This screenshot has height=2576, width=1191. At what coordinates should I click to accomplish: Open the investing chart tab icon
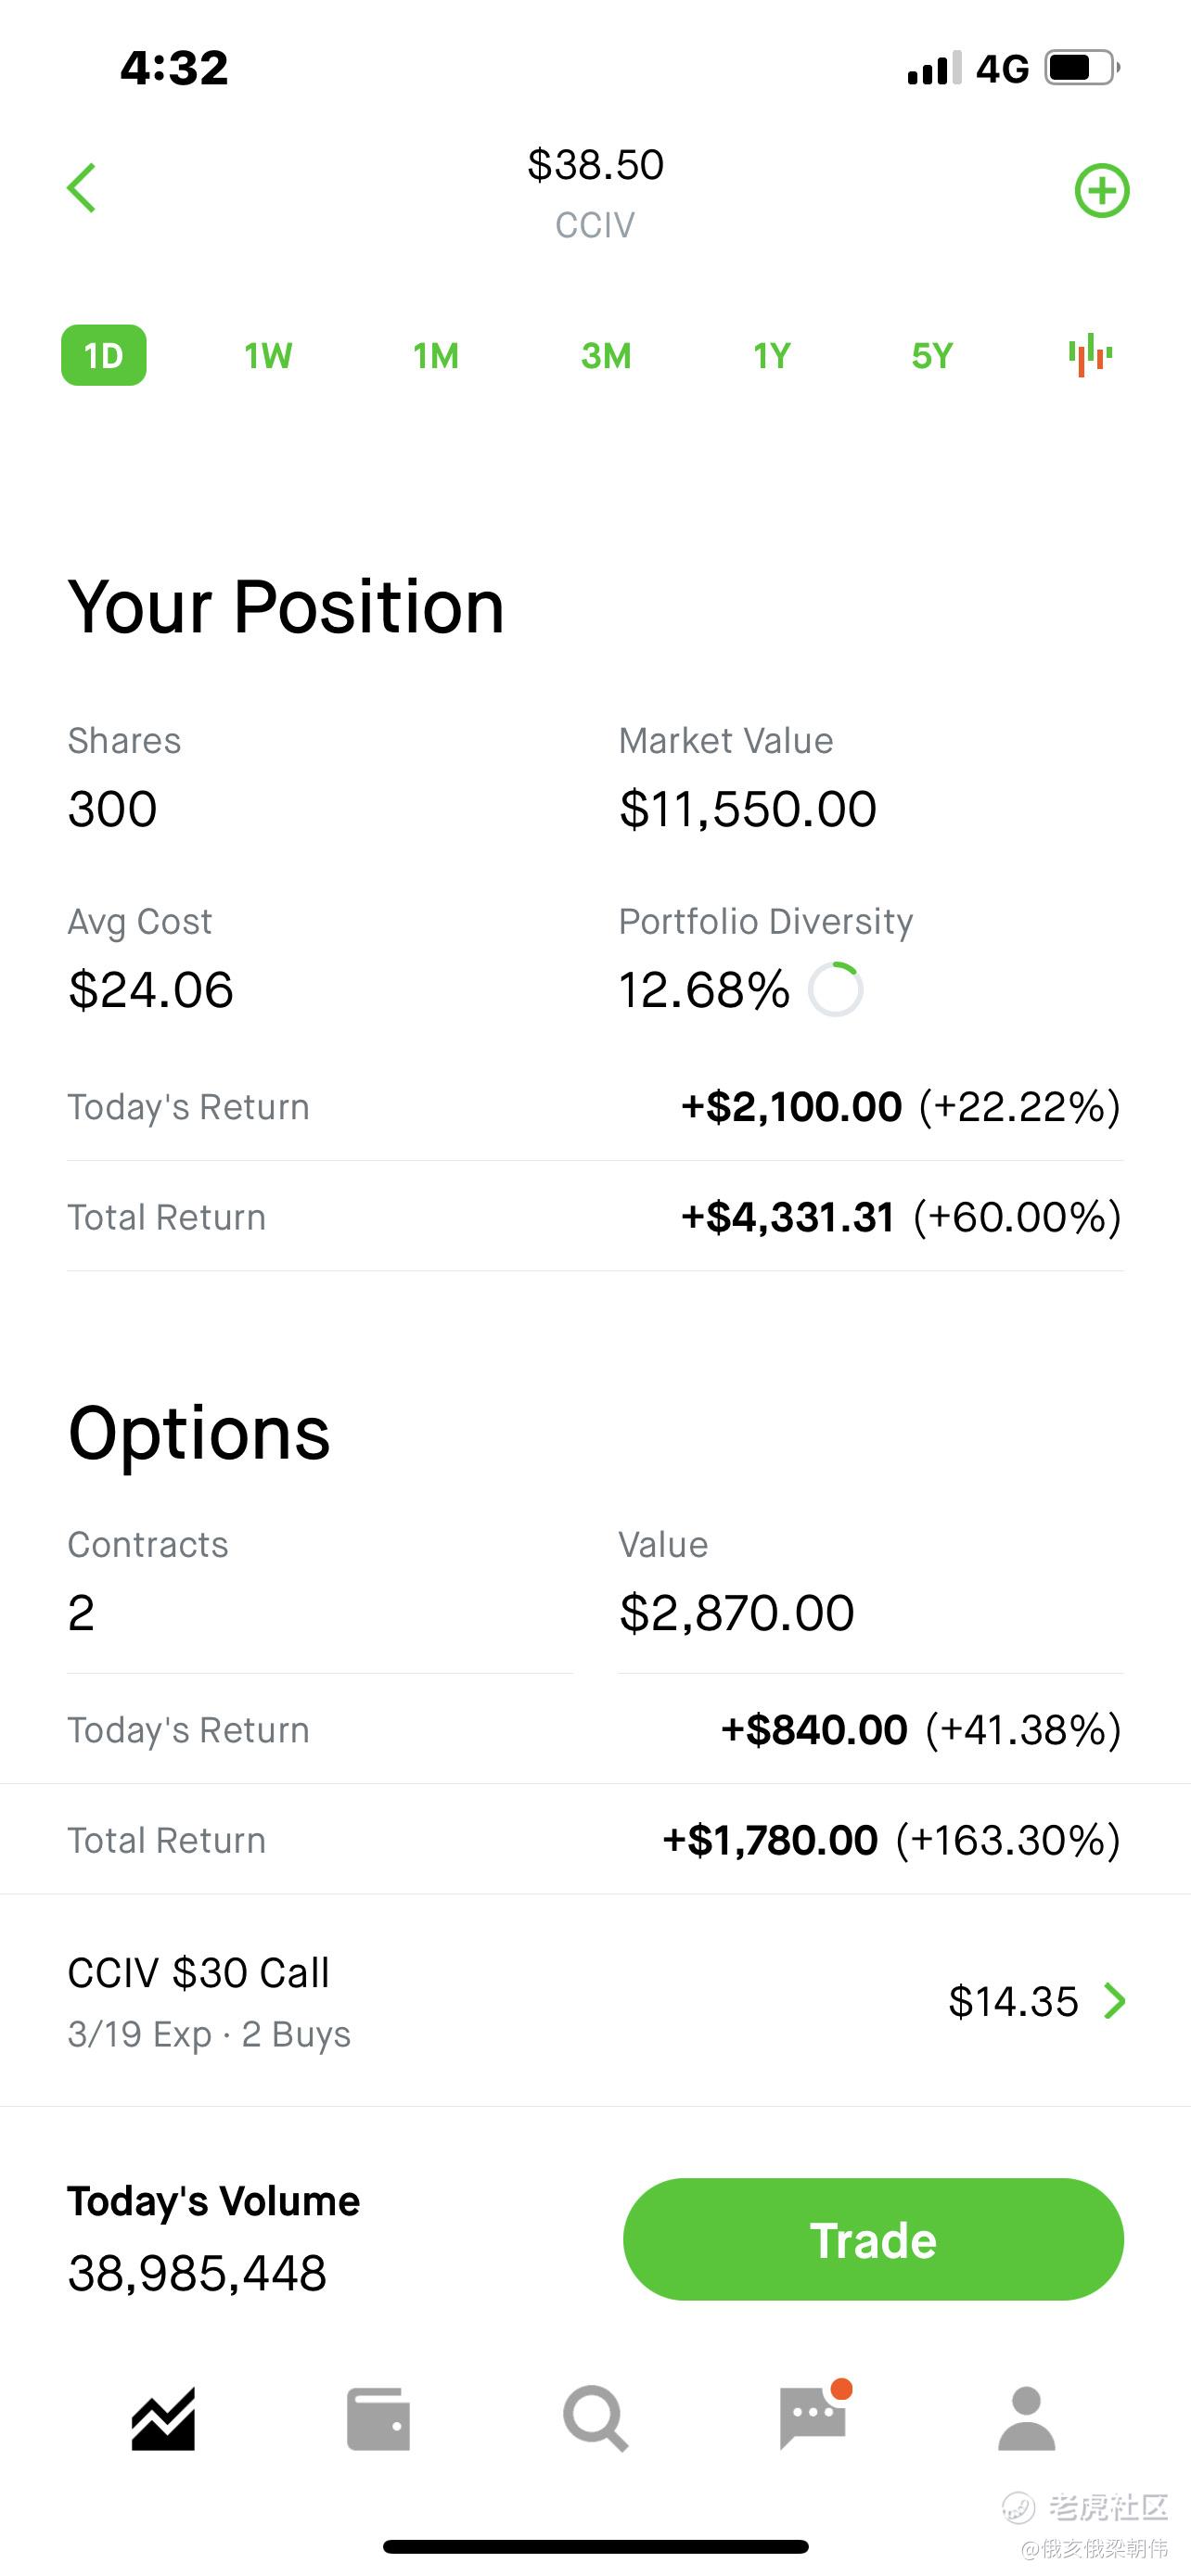coord(163,2418)
